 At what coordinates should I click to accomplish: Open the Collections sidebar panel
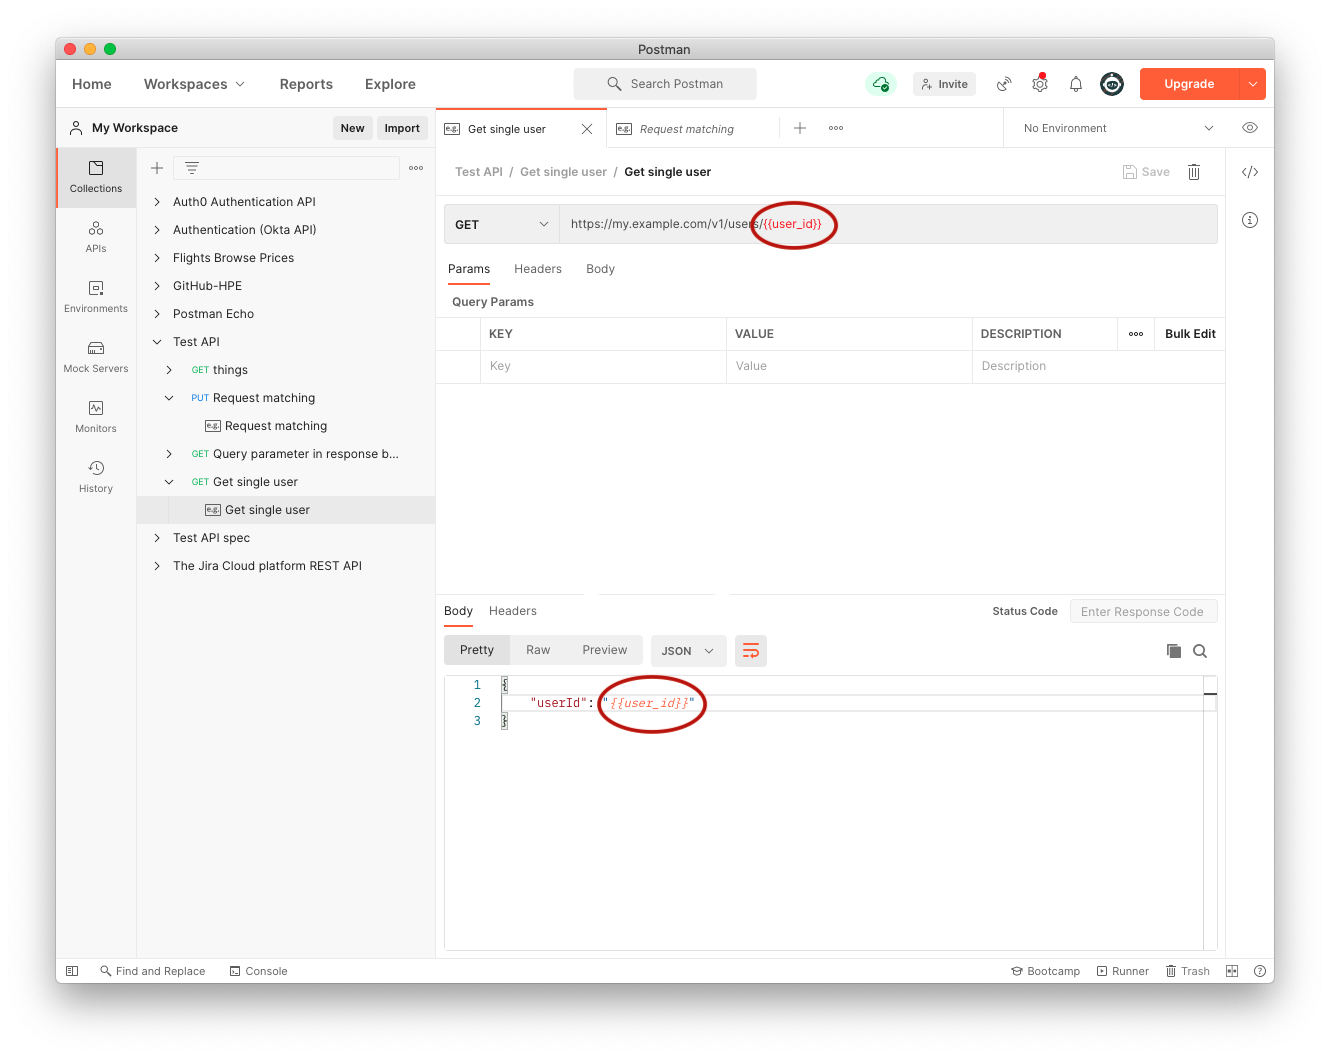tap(96, 177)
